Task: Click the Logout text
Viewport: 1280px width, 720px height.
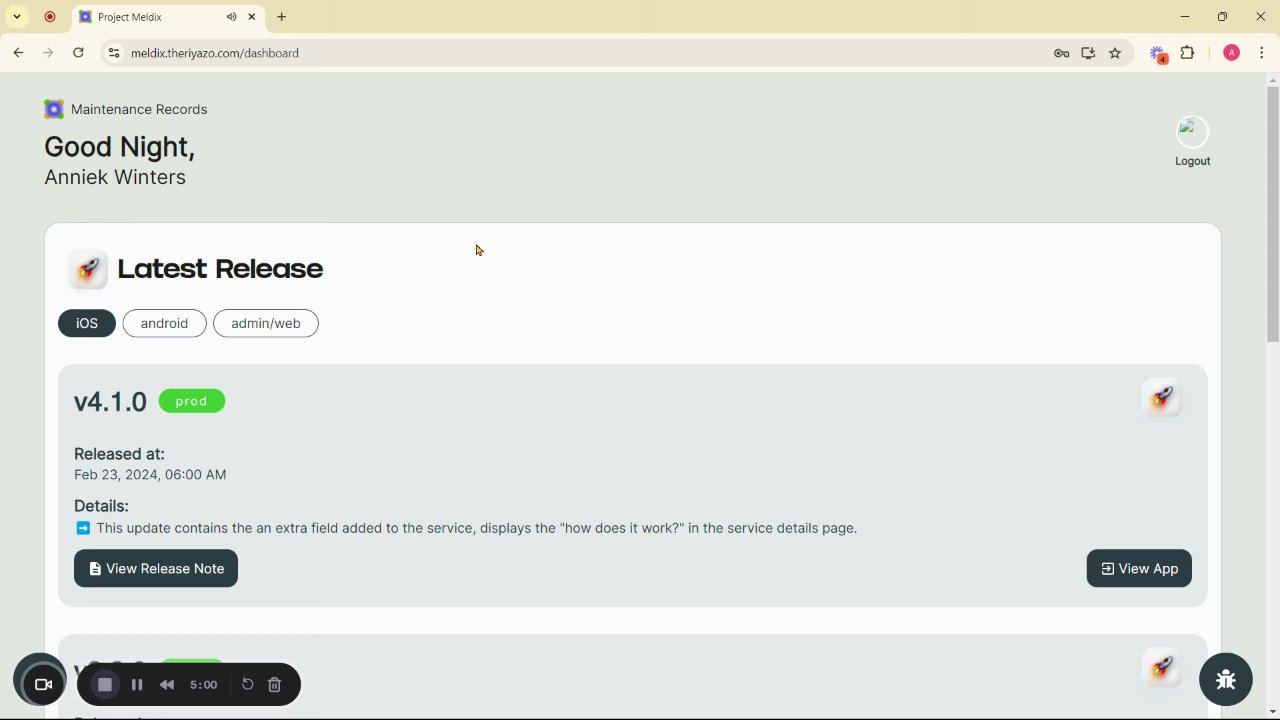Action: [1192, 161]
